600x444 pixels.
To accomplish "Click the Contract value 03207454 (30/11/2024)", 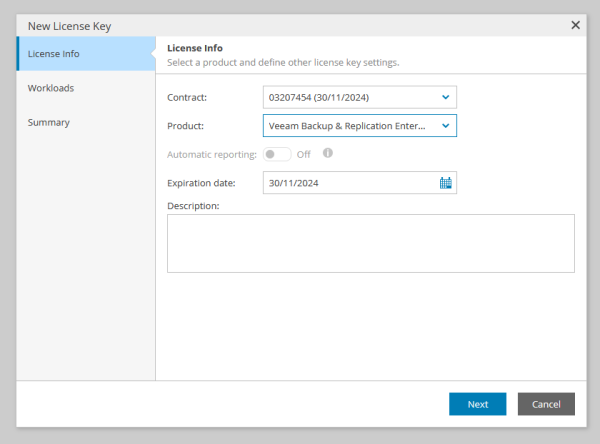I will click(x=319, y=98).
